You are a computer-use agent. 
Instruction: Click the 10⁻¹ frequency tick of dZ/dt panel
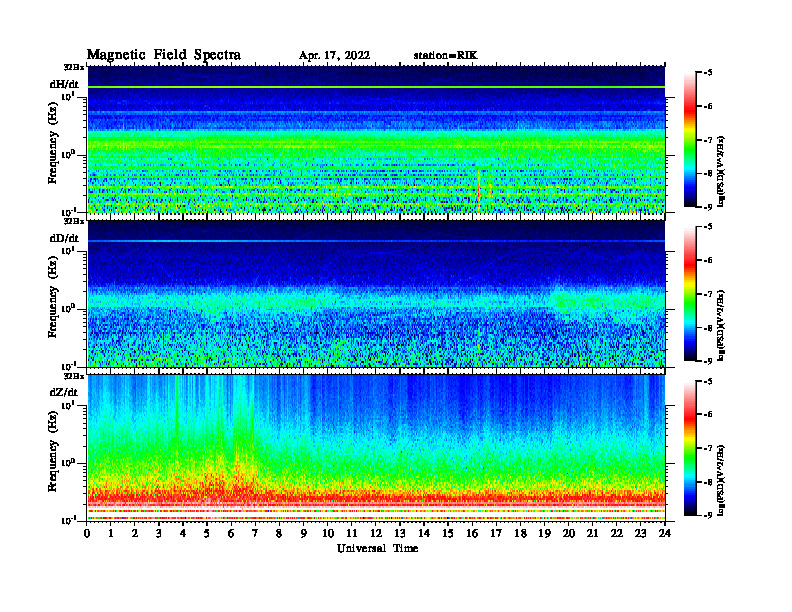click(69, 520)
